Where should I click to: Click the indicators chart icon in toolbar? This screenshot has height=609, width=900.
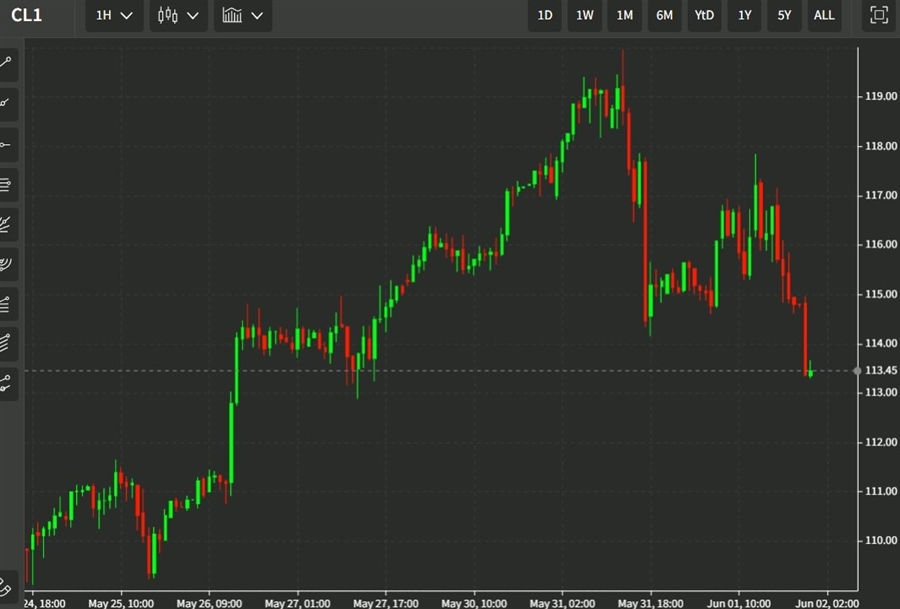(232, 15)
